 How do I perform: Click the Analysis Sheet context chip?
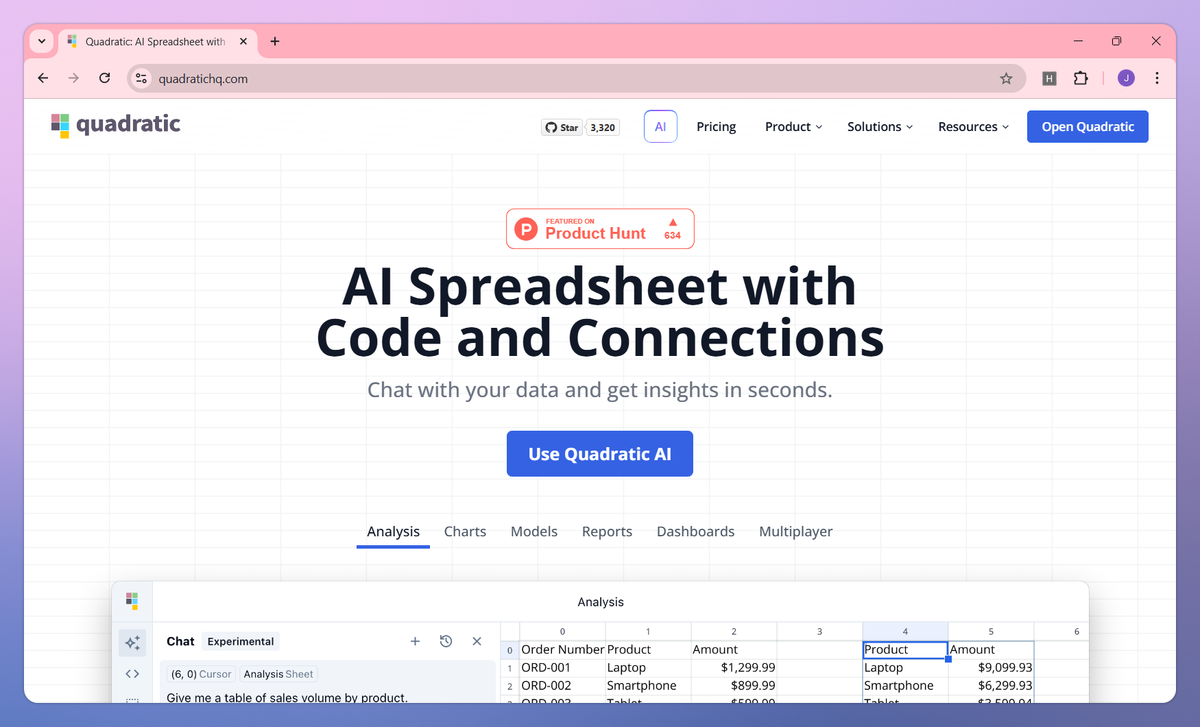coord(279,674)
